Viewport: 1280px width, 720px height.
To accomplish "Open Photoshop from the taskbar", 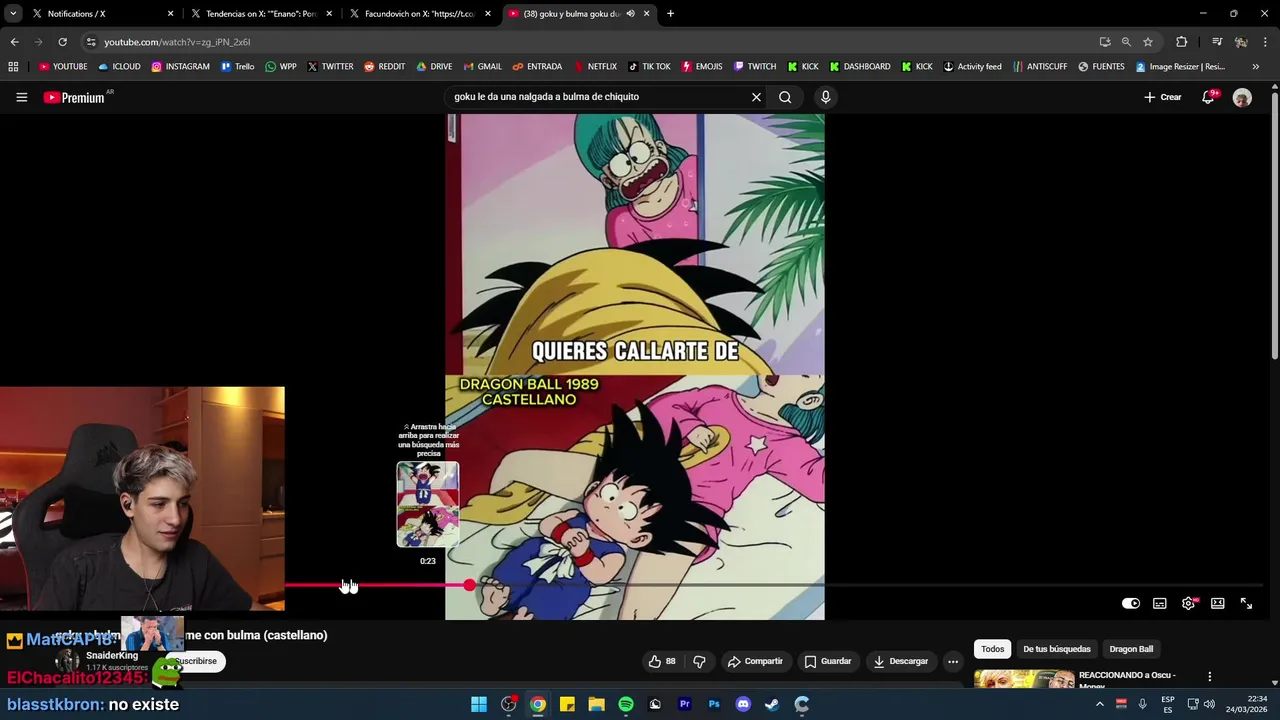I will coord(714,704).
